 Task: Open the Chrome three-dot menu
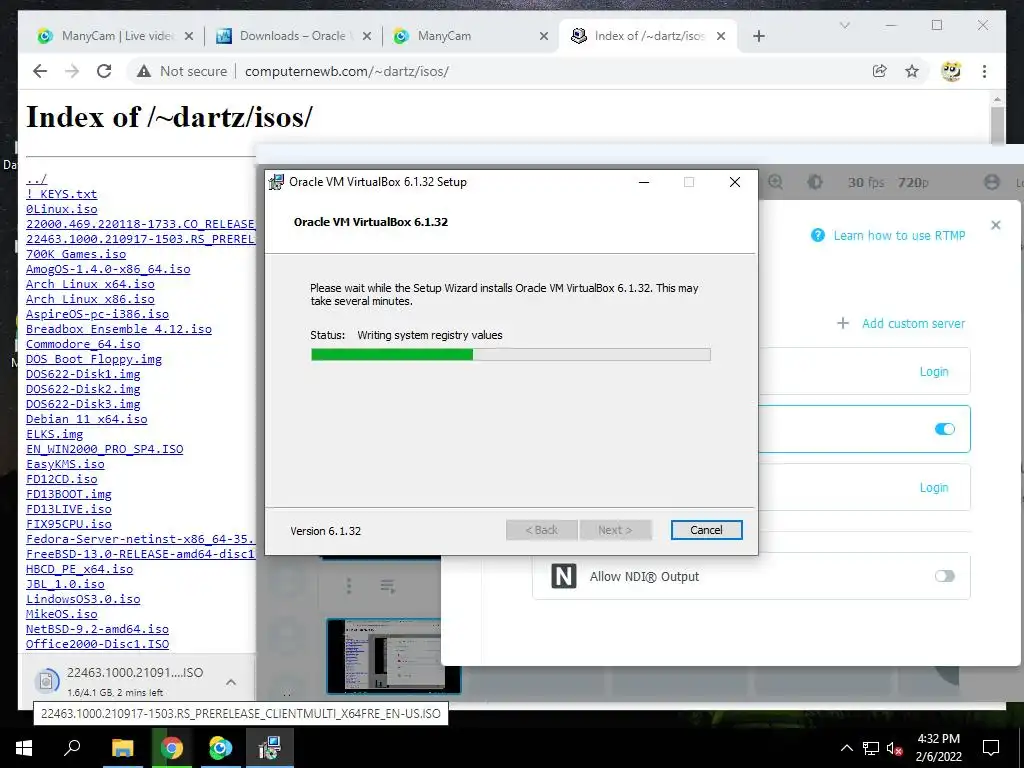pyautogui.click(x=984, y=71)
